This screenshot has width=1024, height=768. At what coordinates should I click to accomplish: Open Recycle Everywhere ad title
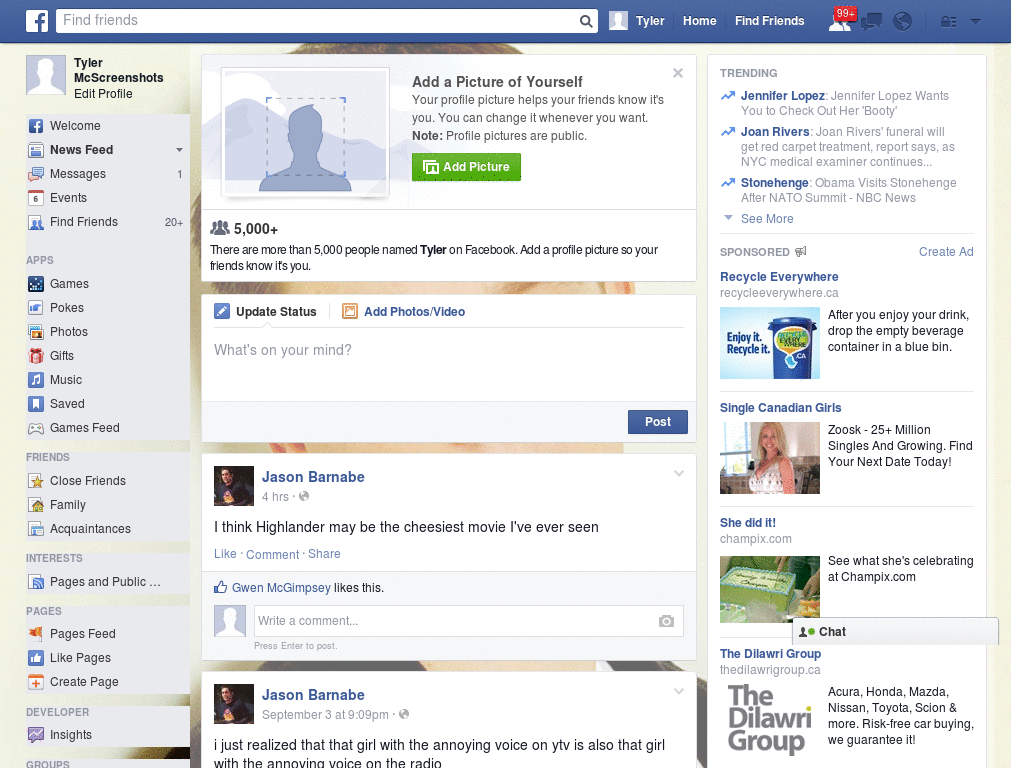779,277
